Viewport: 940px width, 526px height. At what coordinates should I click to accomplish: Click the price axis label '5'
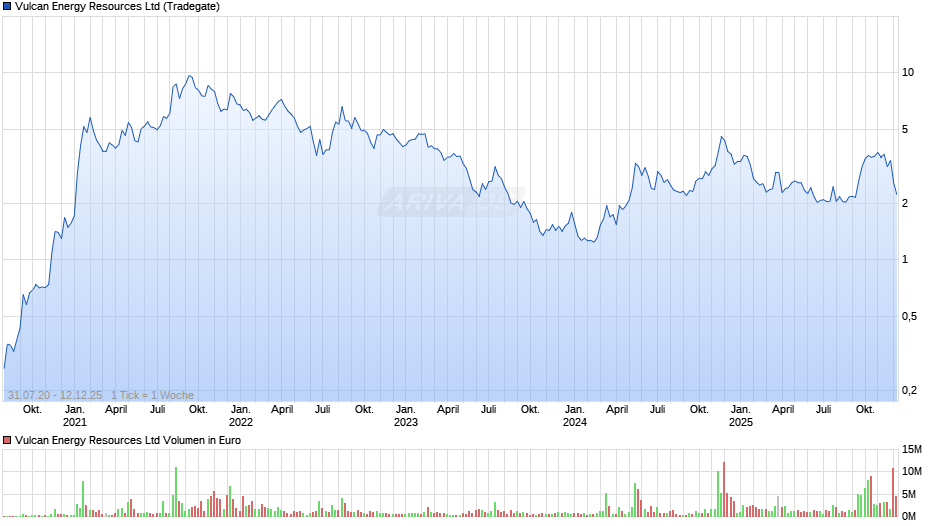(x=905, y=130)
